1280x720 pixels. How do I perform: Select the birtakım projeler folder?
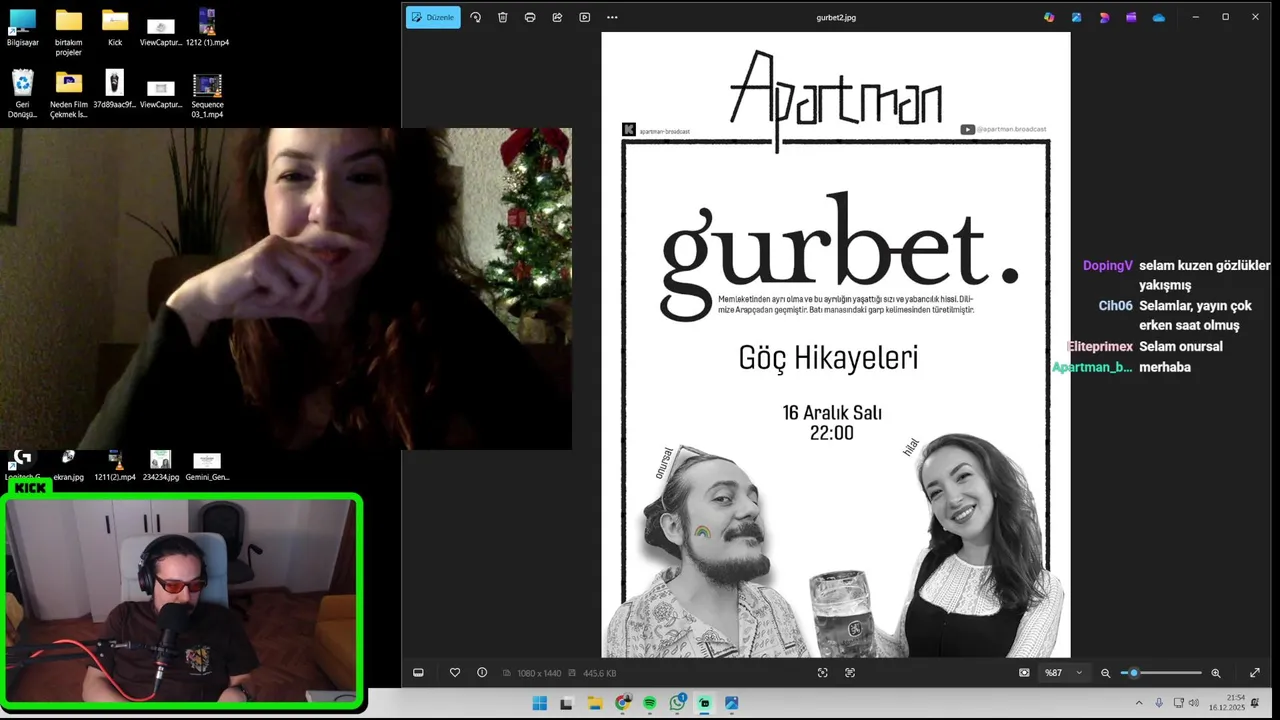pyautogui.click(x=68, y=33)
